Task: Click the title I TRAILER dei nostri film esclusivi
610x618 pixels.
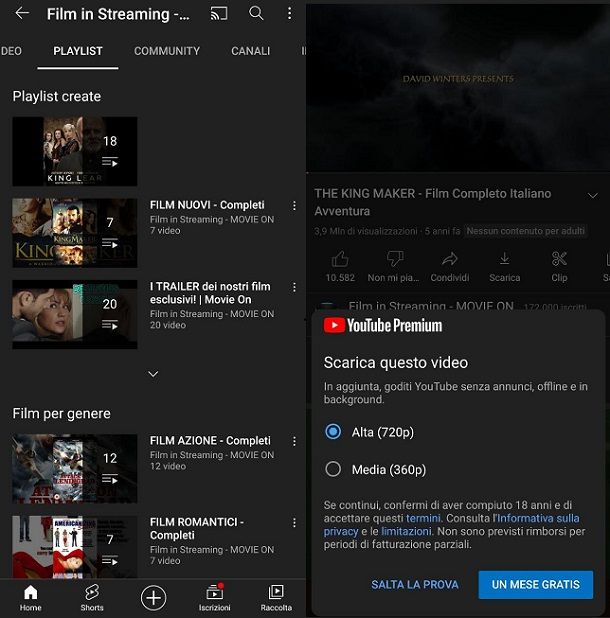Action: pyautogui.click(x=210, y=293)
